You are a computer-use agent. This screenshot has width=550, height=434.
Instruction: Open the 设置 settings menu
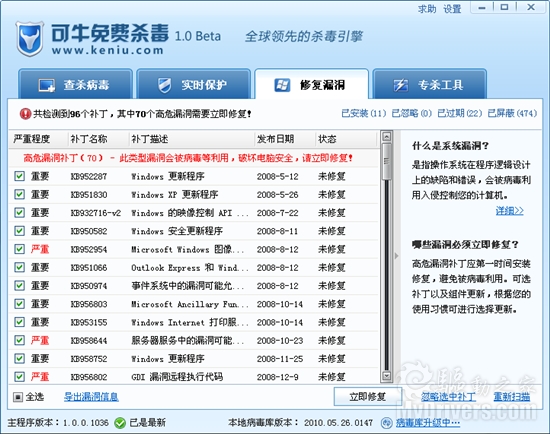(x=452, y=9)
